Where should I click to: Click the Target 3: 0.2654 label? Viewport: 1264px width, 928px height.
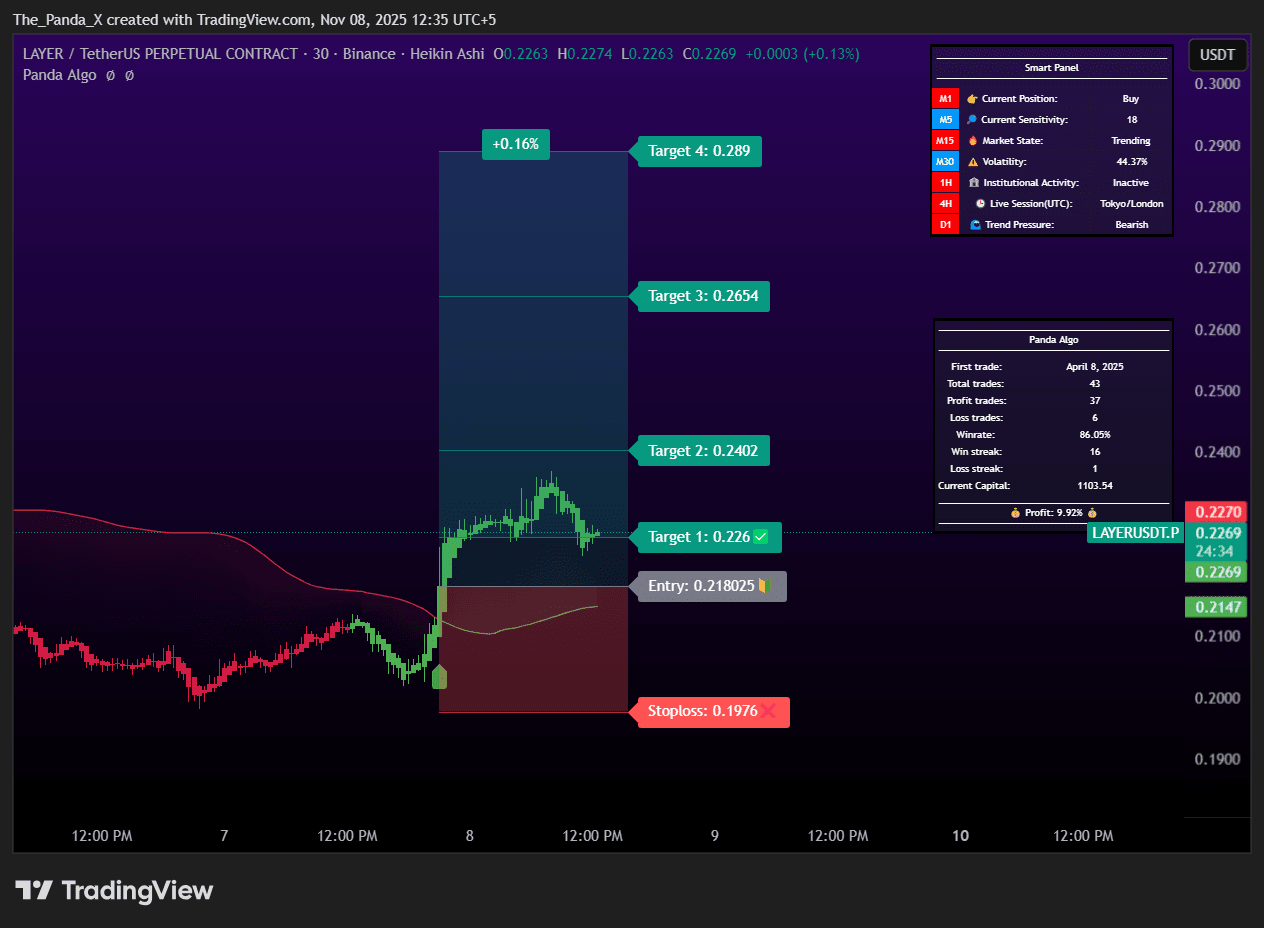[700, 296]
